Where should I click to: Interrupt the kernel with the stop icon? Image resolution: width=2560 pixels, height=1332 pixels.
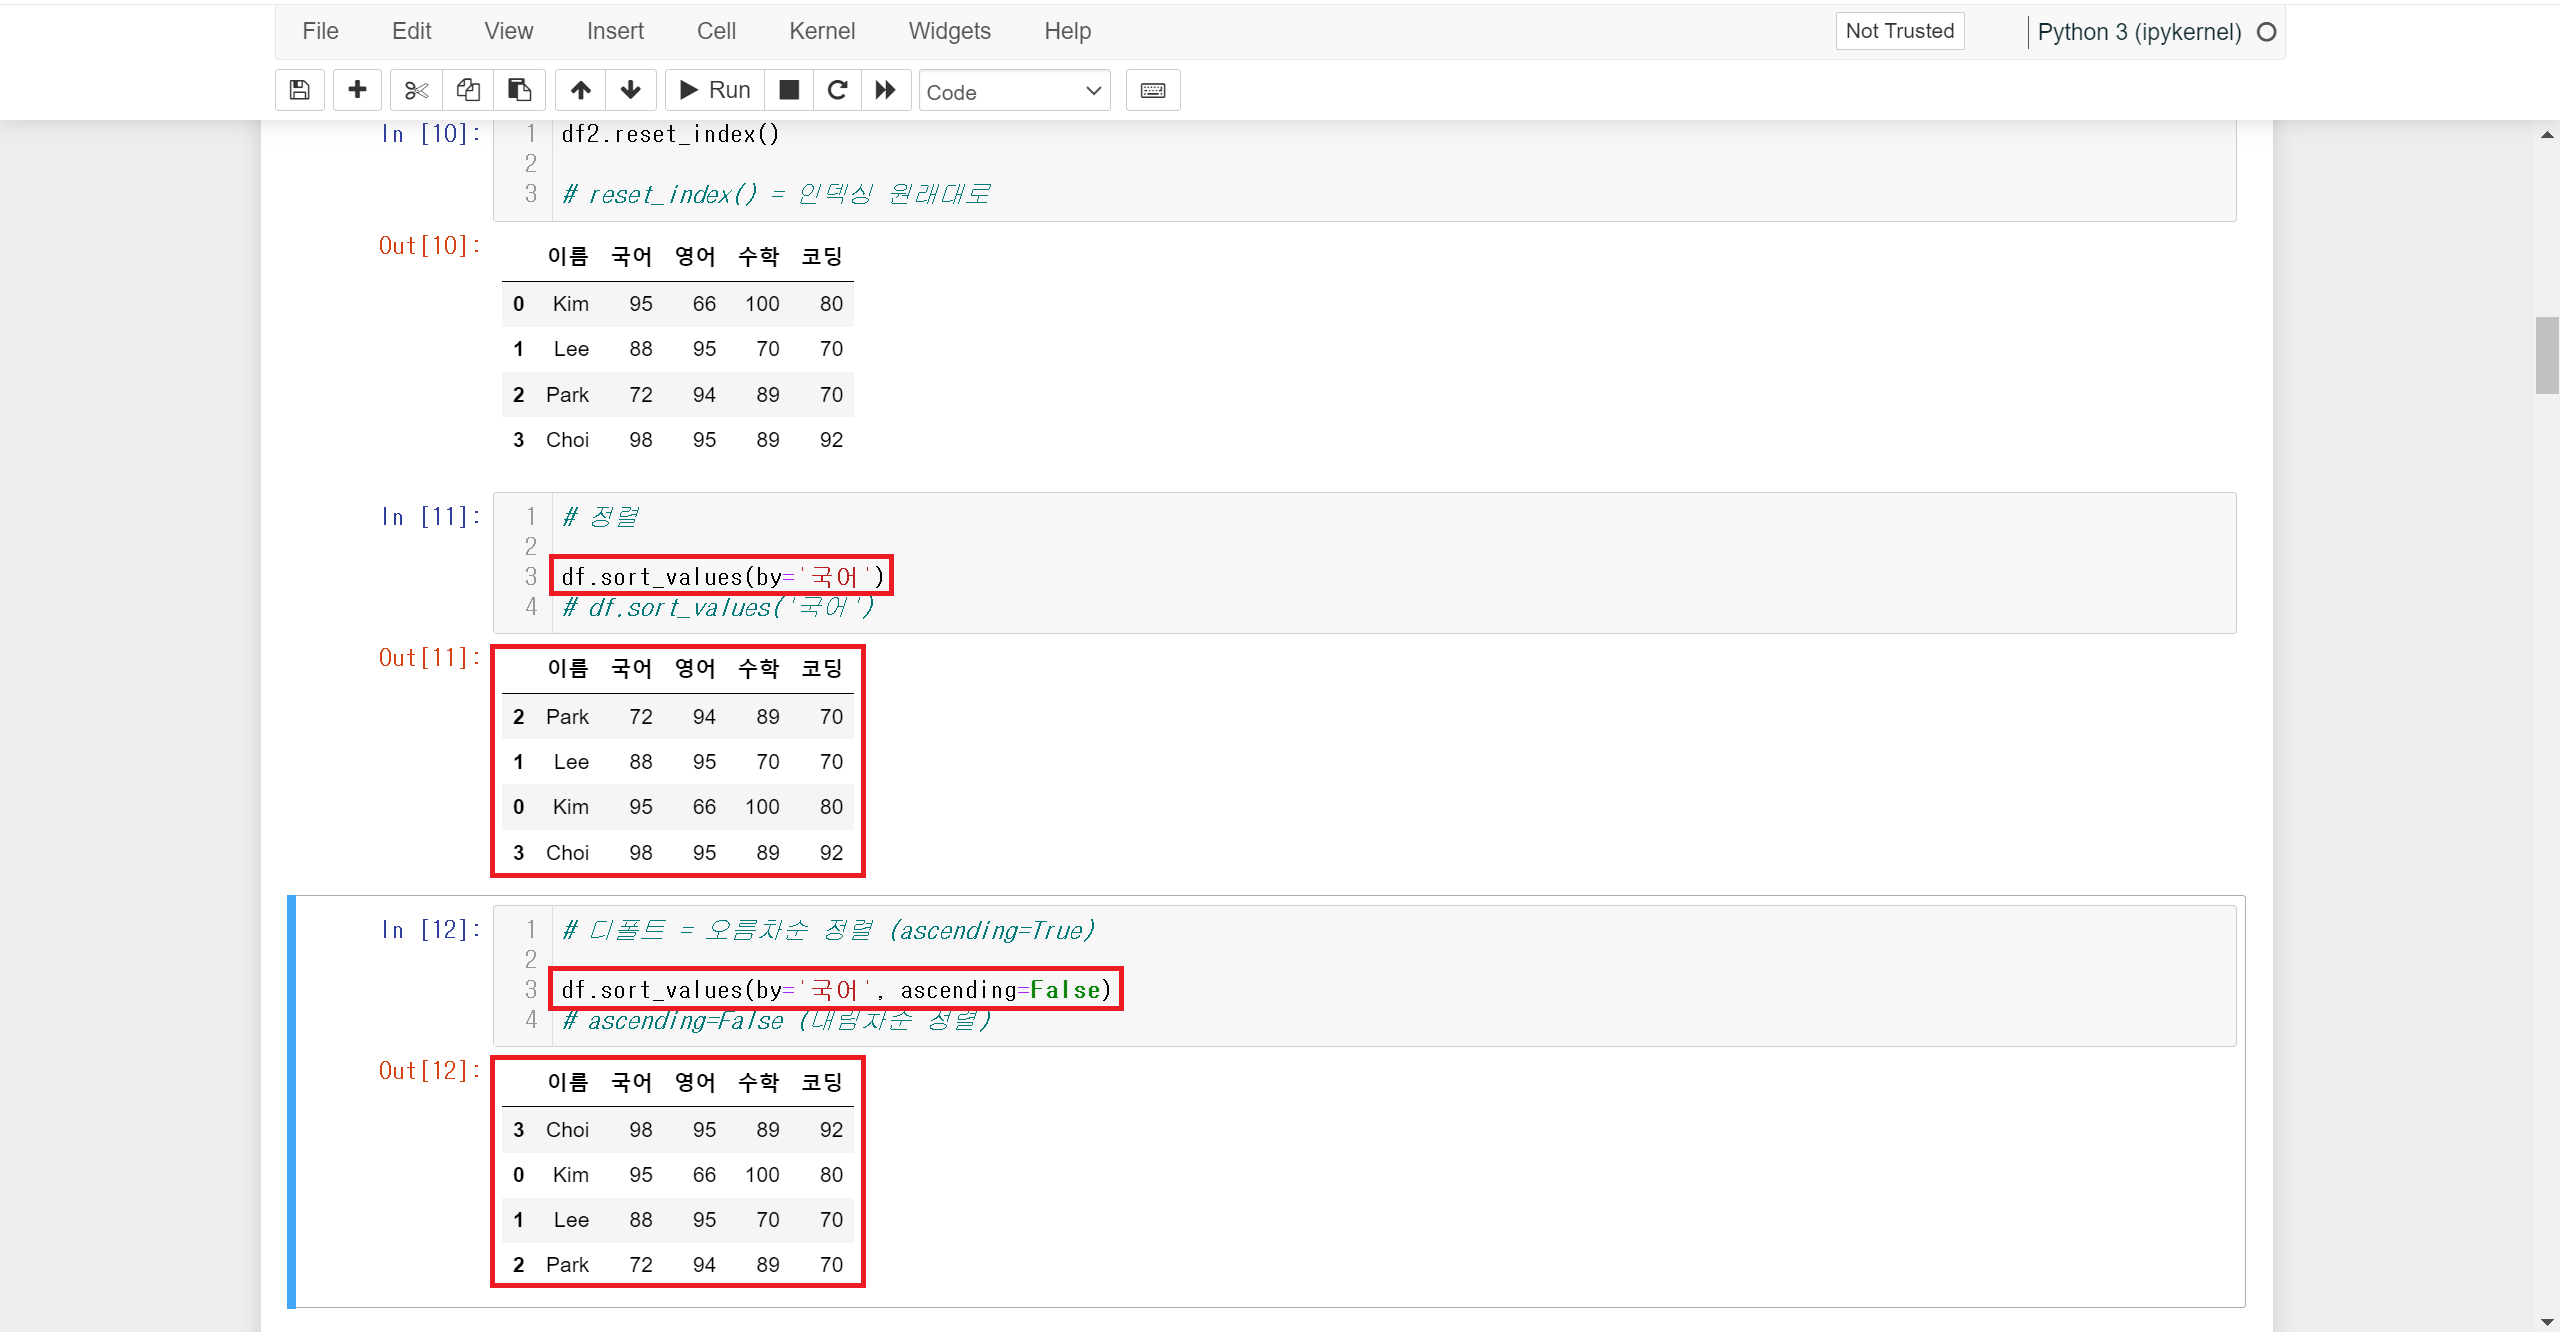tap(789, 90)
